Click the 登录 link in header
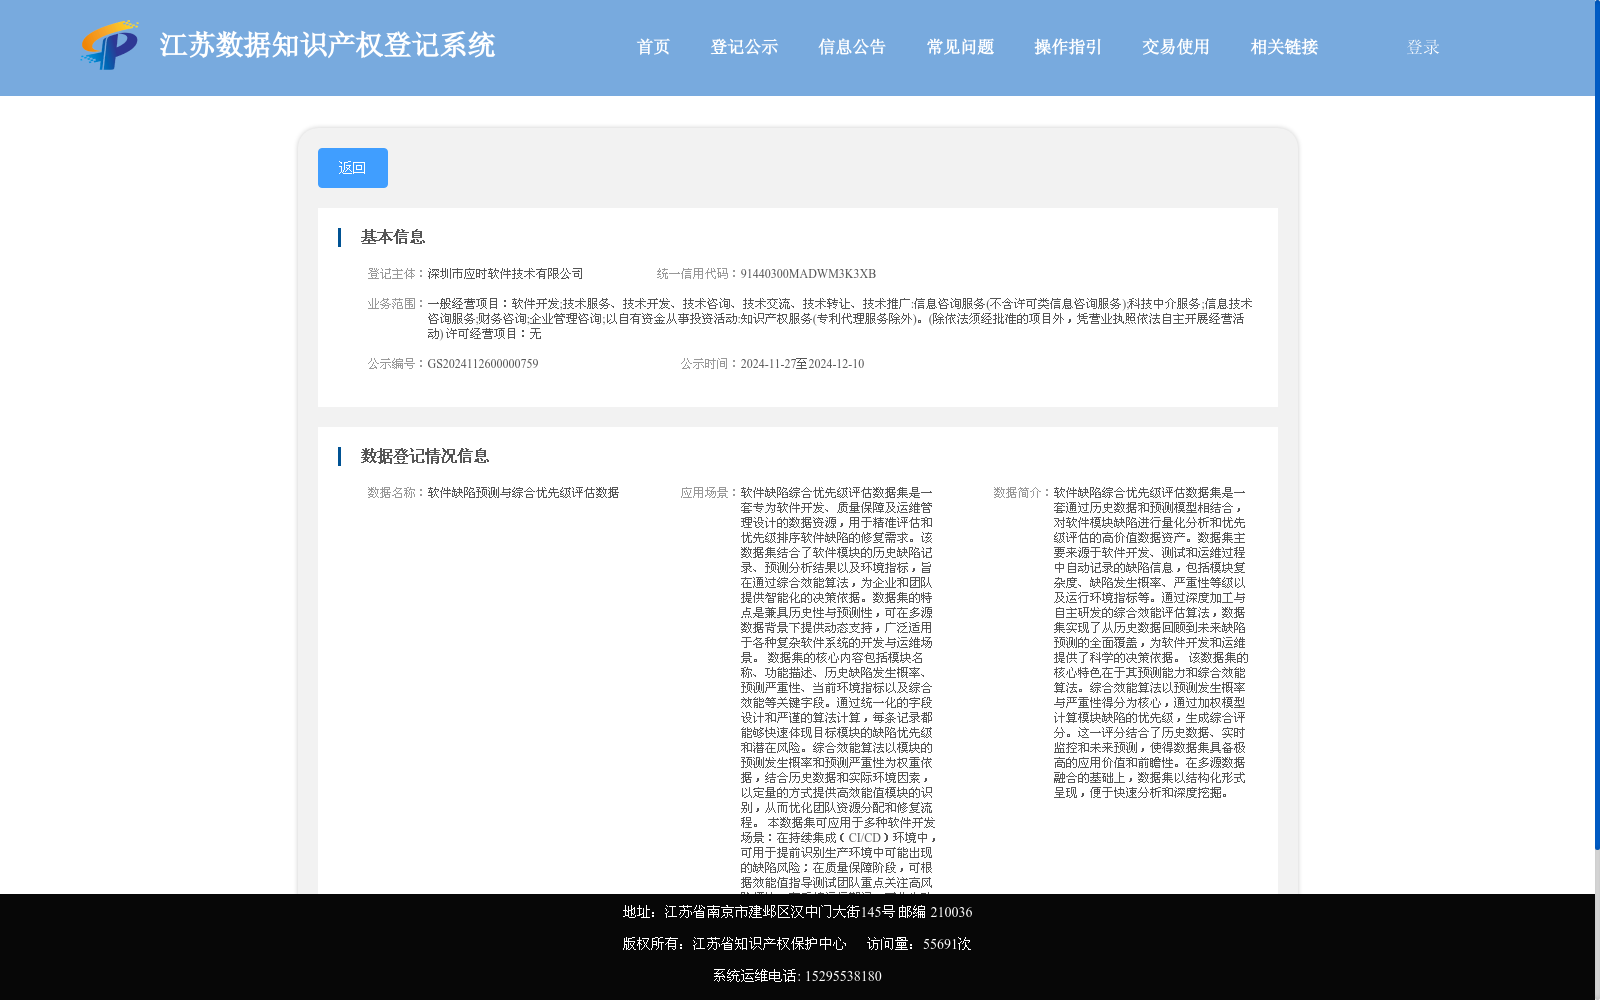 coord(1423,47)
